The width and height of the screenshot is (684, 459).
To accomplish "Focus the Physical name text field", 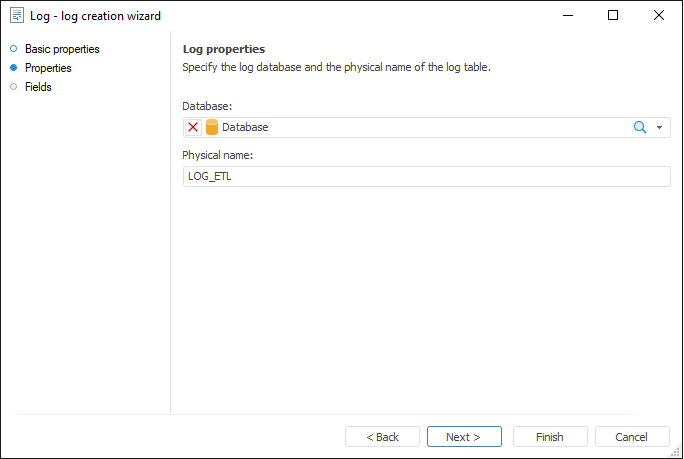I will [x=426, y=176].
